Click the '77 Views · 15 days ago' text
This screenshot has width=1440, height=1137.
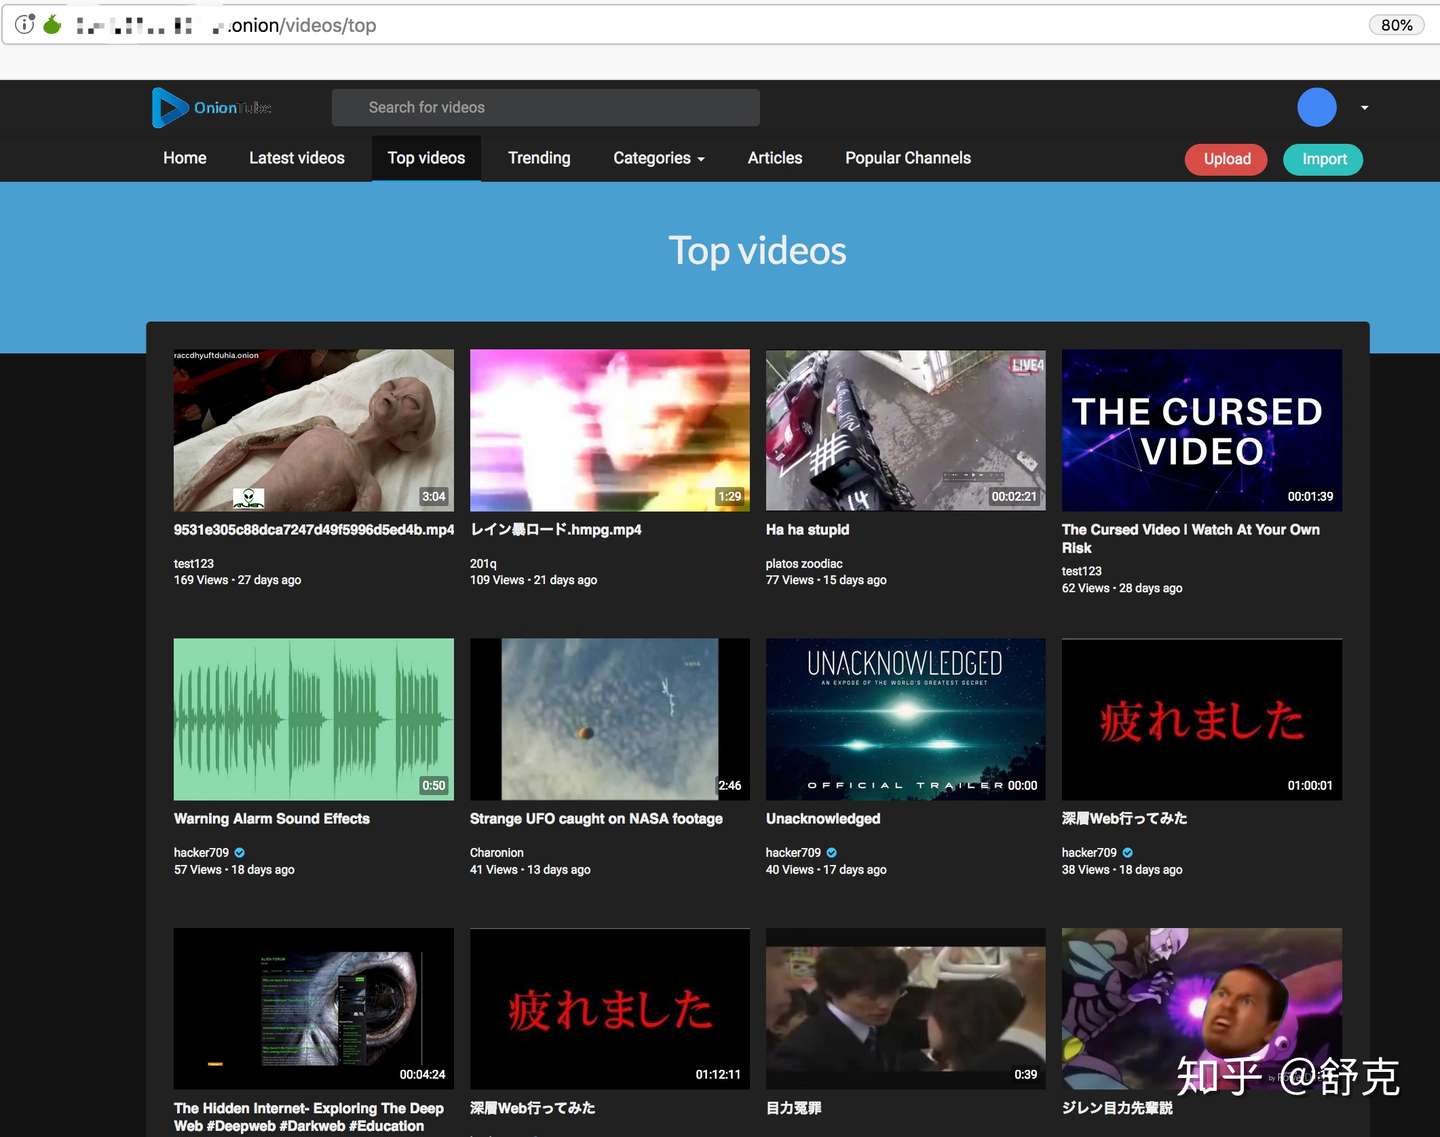pos(826,580)
